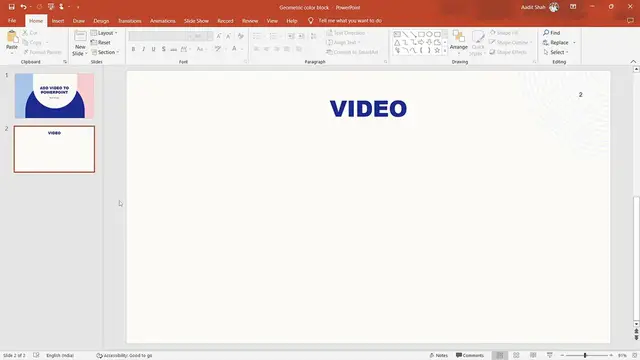Screen dimensions: 640x360
Task: Switch to the Slide Show tab
Action: [x=196, y=21]
